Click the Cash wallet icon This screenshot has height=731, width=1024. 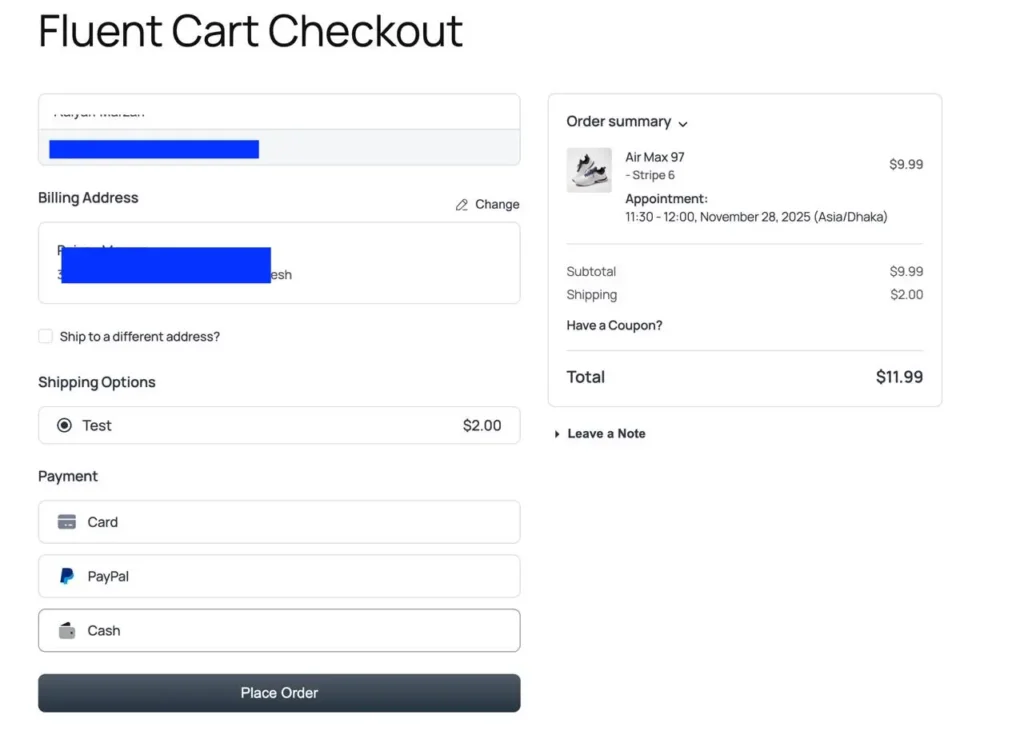[x=67, y=631]
